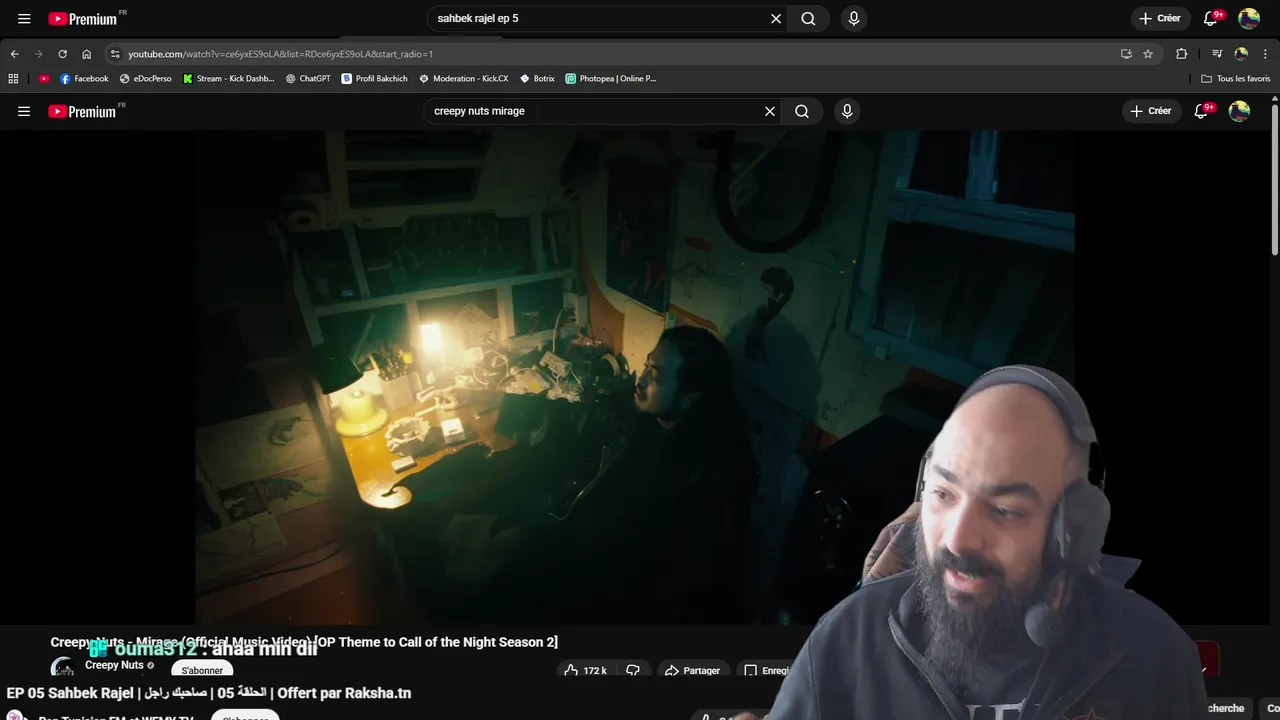Open the account avatar in the inner header
This screenshot has width=1280, height=720.
pyautogui.click(x=1239, y=111)
